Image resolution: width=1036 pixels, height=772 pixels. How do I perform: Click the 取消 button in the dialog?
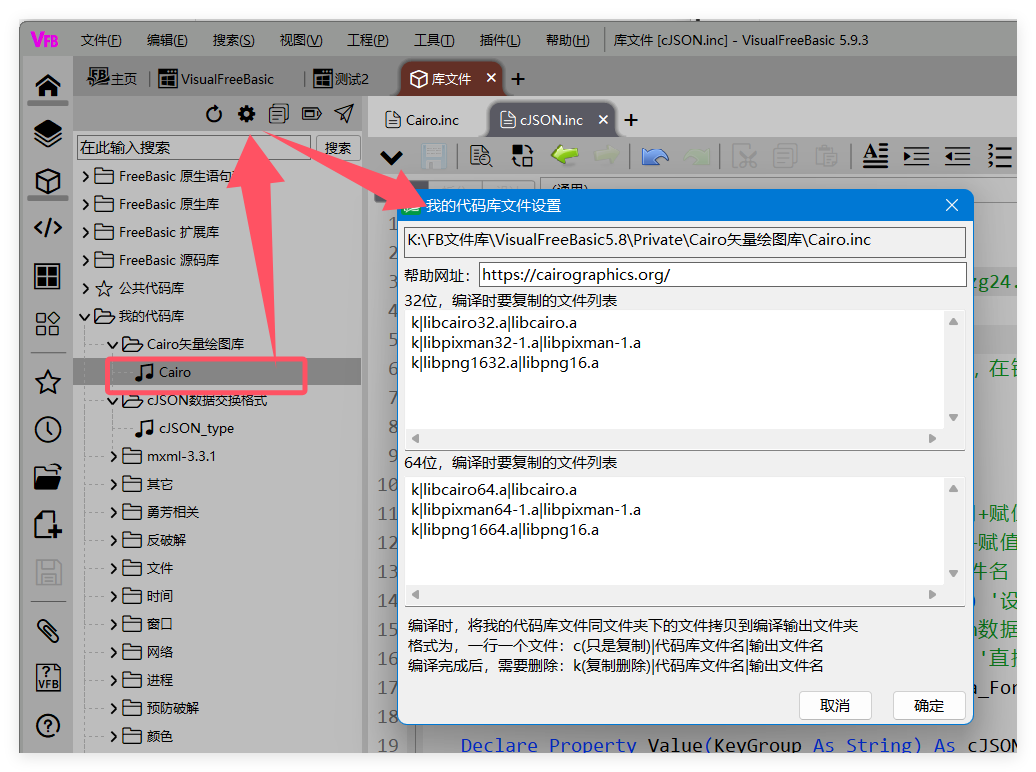tap(835, 705)
